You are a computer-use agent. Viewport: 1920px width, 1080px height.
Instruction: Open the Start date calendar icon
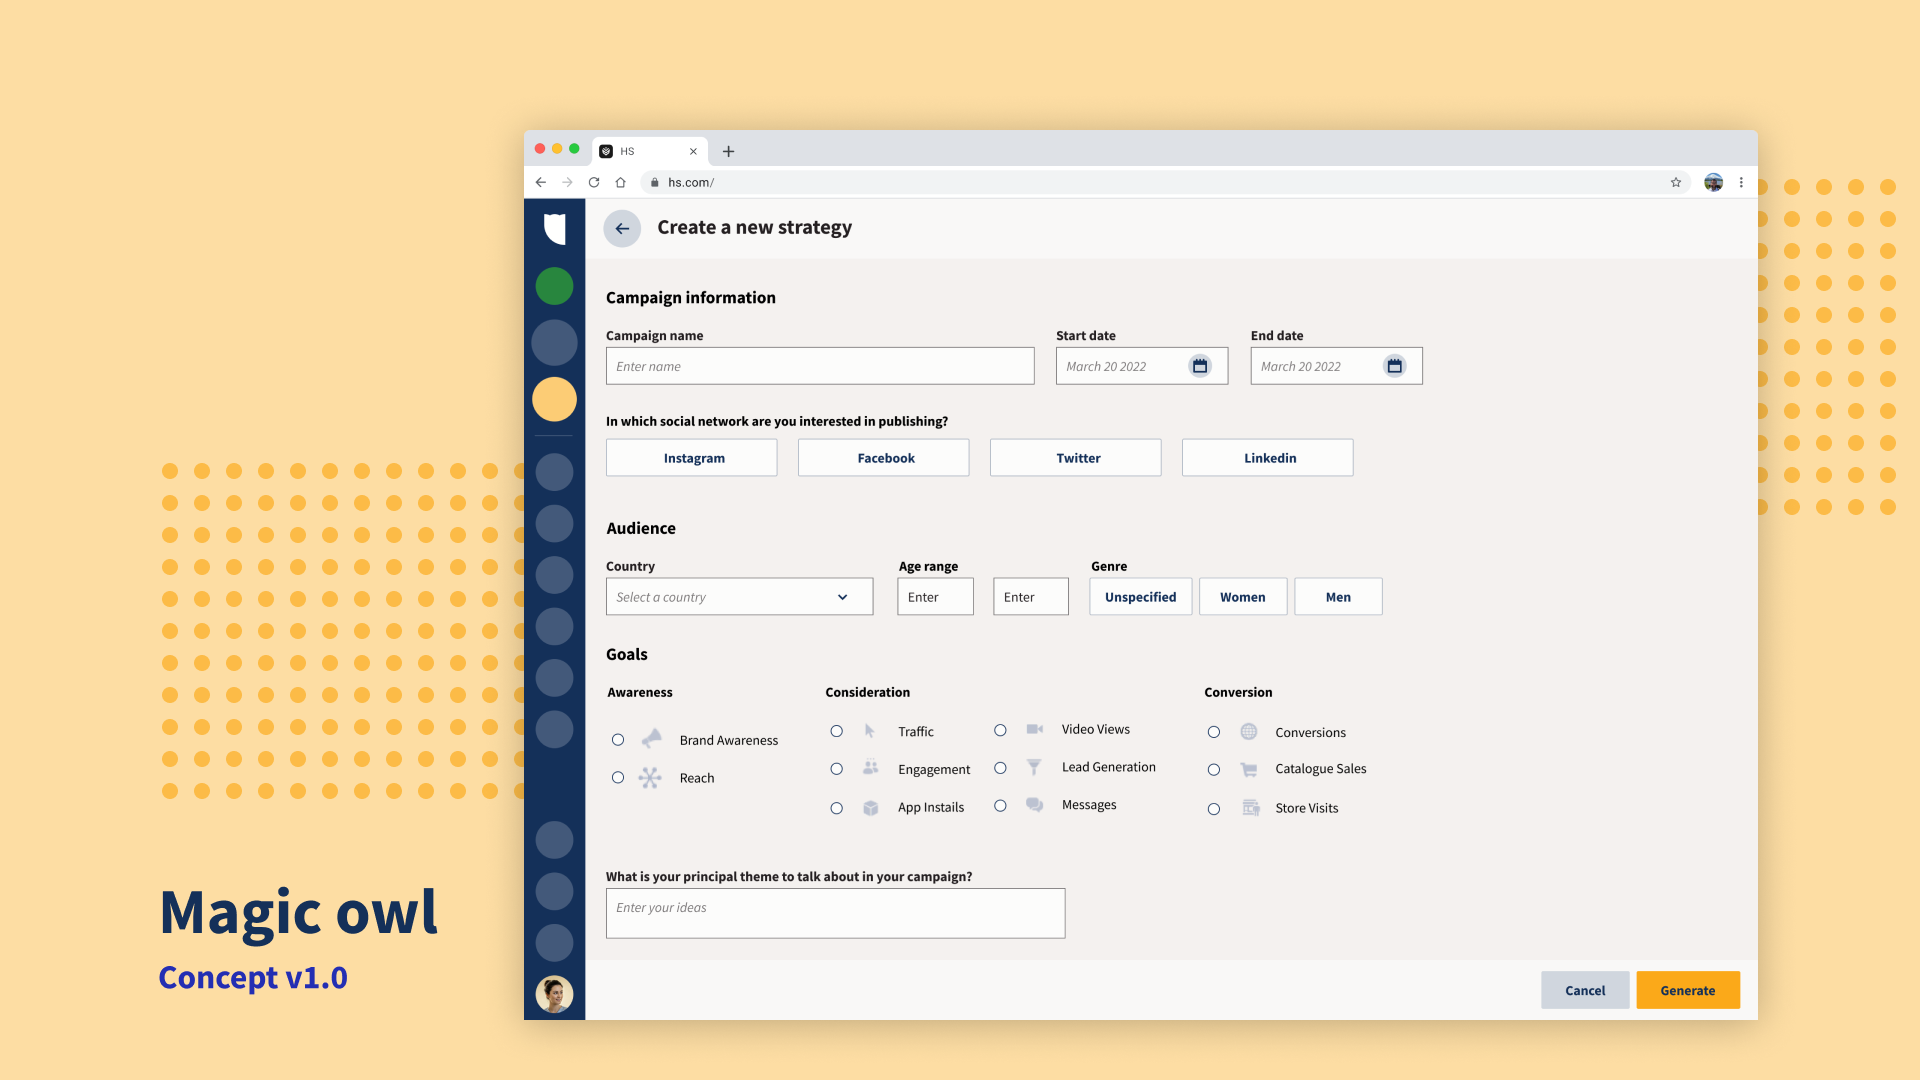pyautogui.click(x=1200, y=366)
